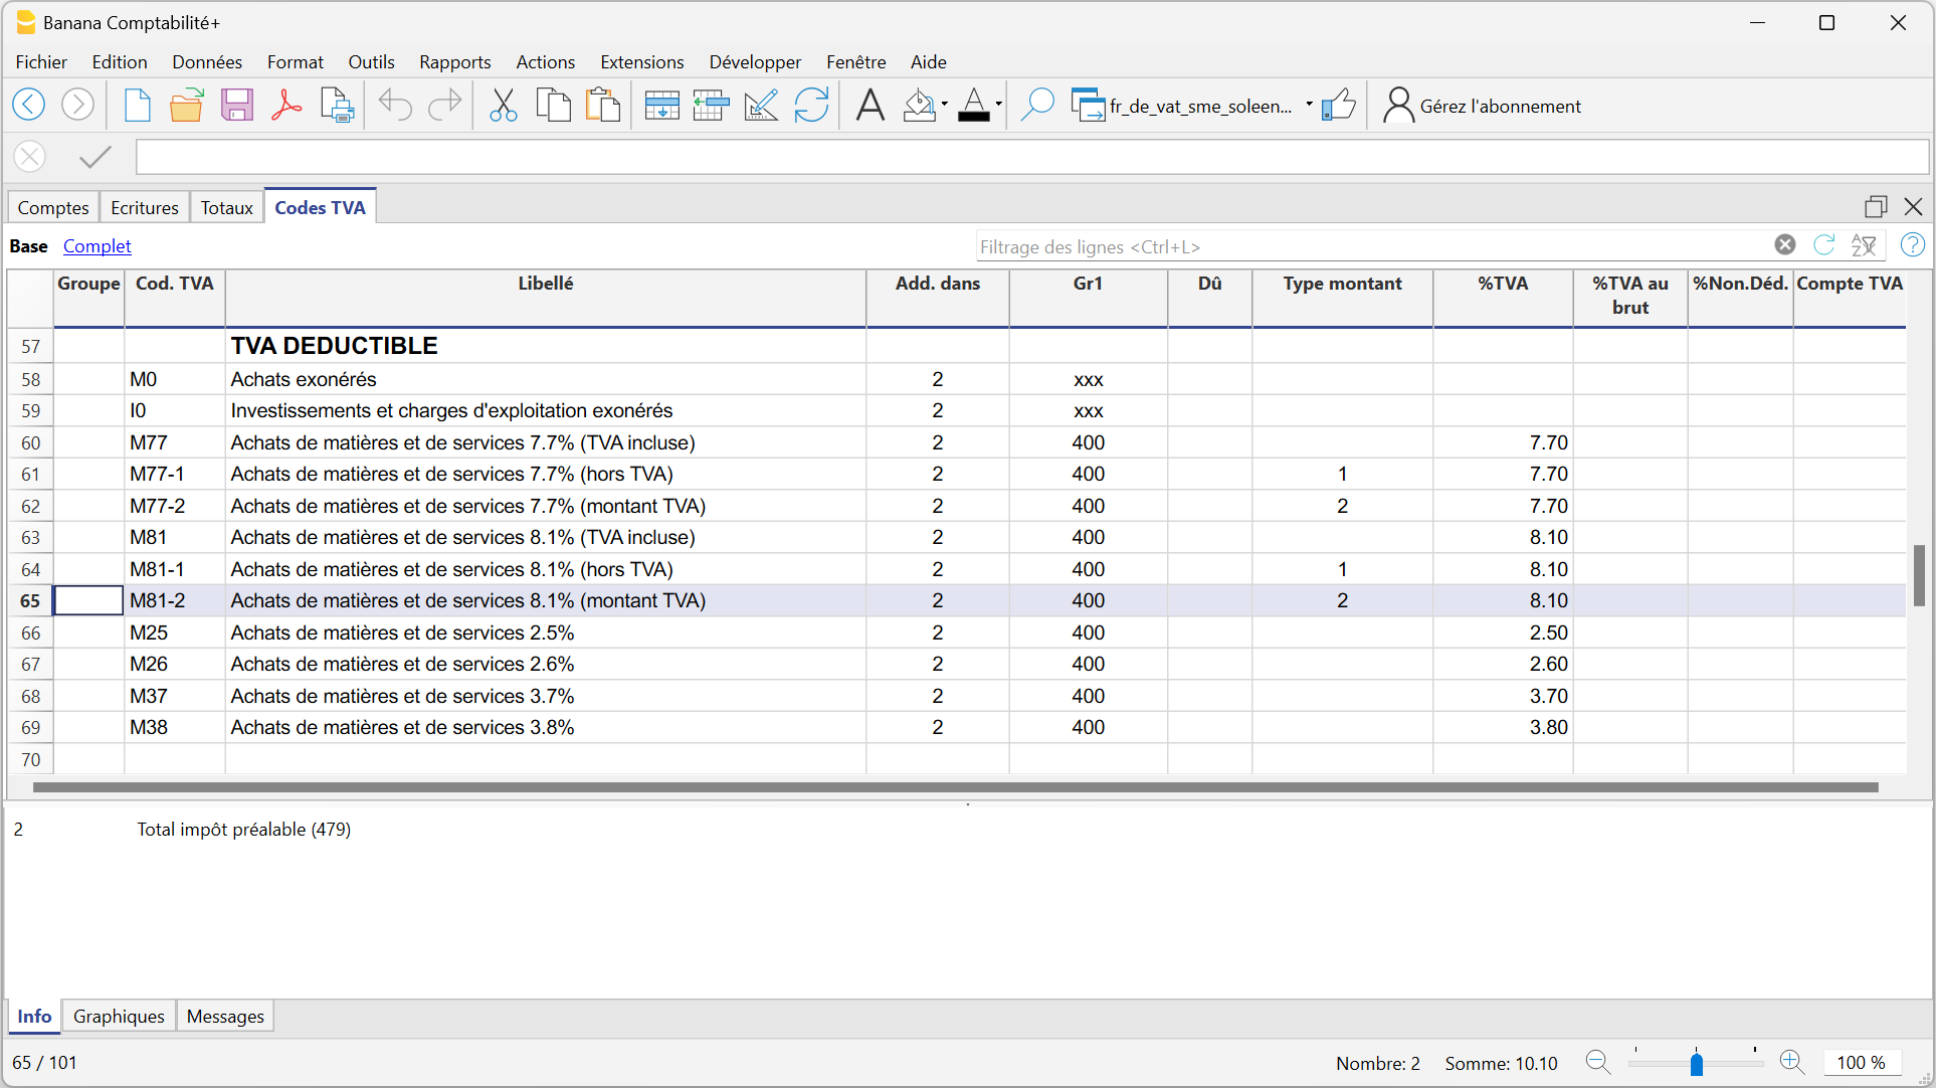Open the Find magnifier tool
The image size is (1936, 1088).
click(x=1037, y=105)
